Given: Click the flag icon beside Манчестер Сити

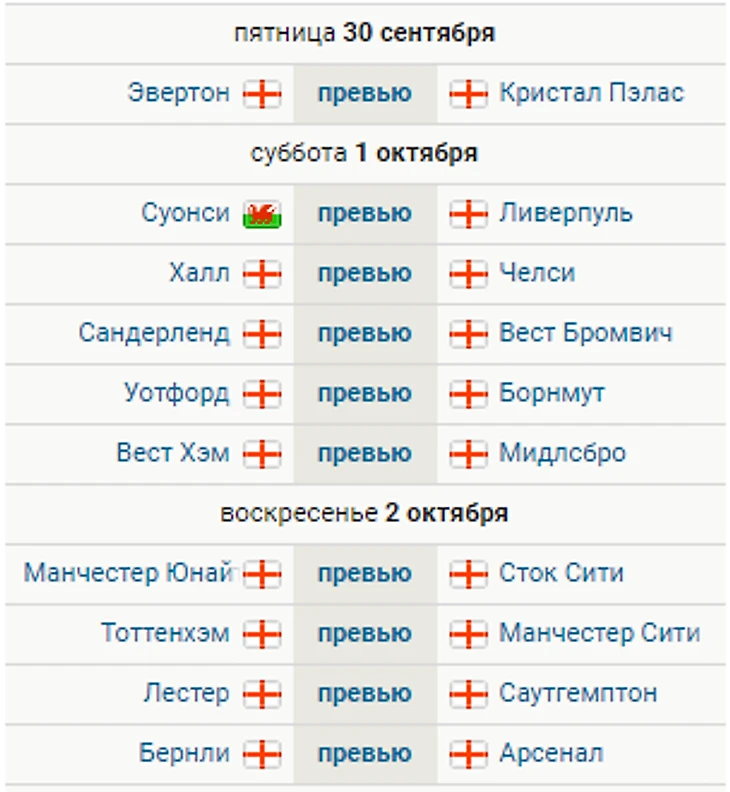Looking at the screenshot, I should pos(468,634).
